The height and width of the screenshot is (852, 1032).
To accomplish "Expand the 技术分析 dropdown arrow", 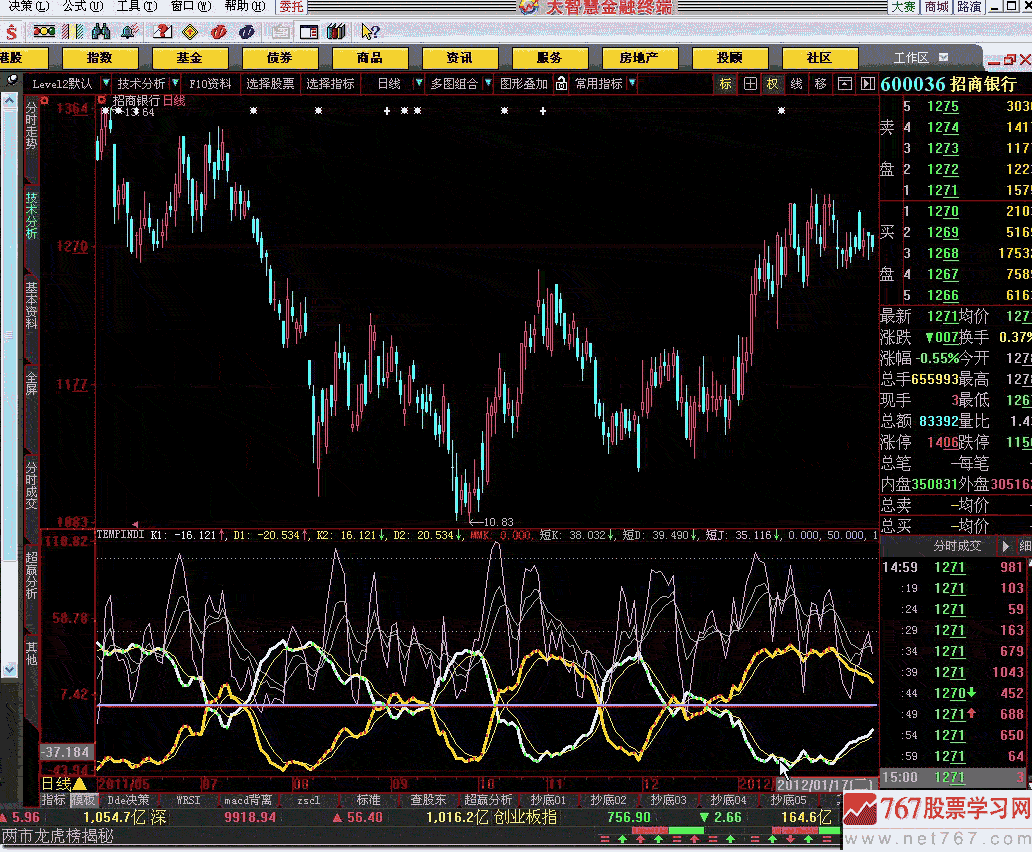I will (x=175, y=83).
